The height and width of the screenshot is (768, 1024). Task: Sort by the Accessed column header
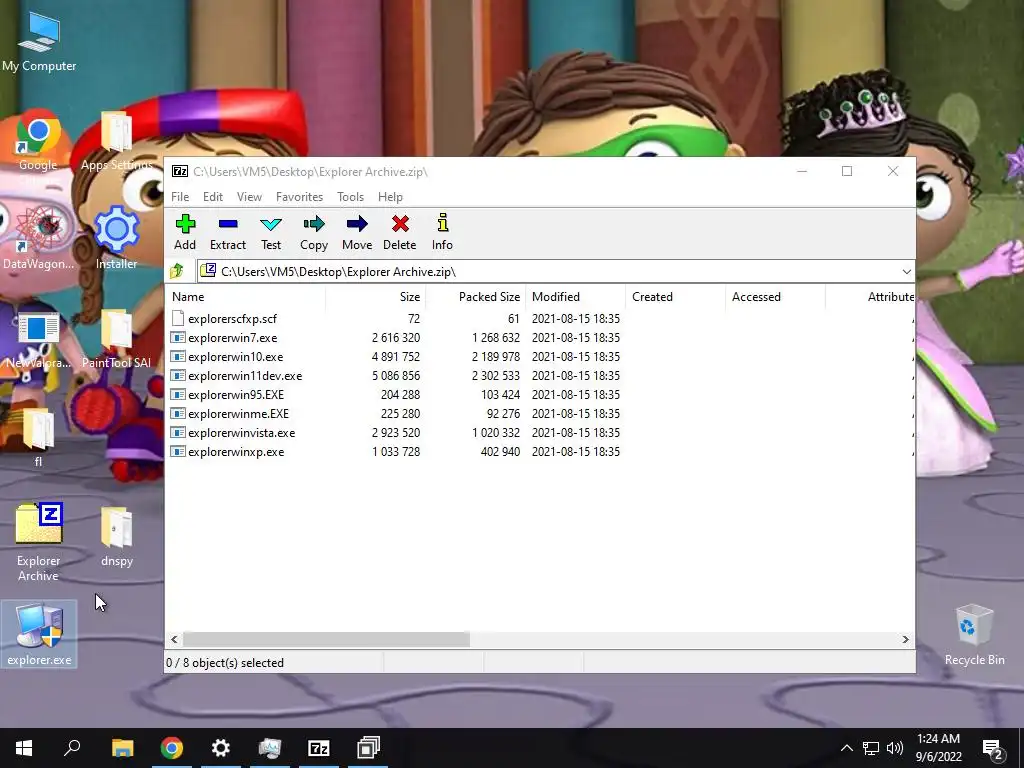[775, 296]
